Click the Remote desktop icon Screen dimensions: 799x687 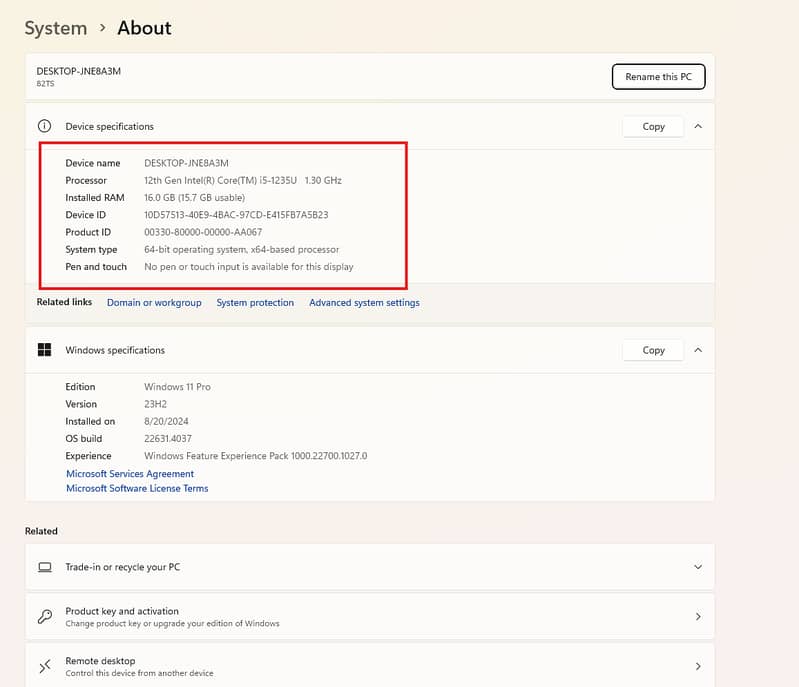44,666
